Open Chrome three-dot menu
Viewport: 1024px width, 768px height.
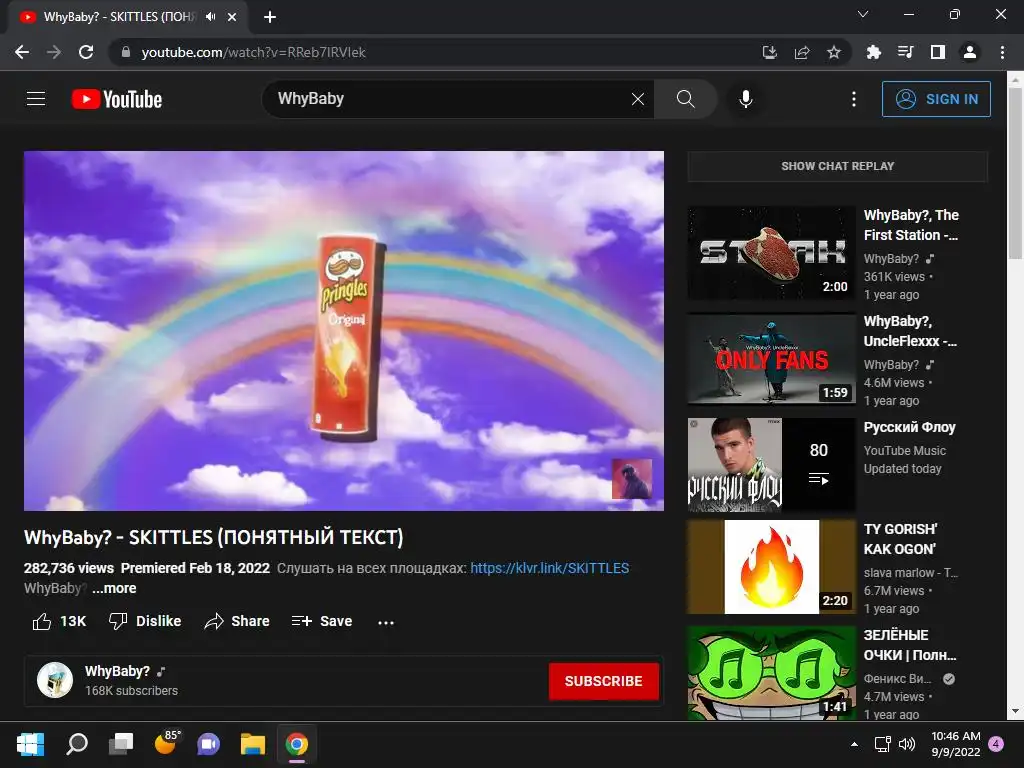(x=1002, y=52)
